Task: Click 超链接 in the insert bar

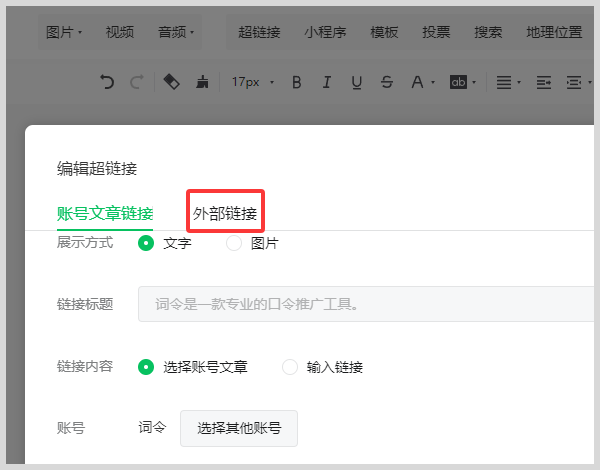Action: [x=259, y=32]
